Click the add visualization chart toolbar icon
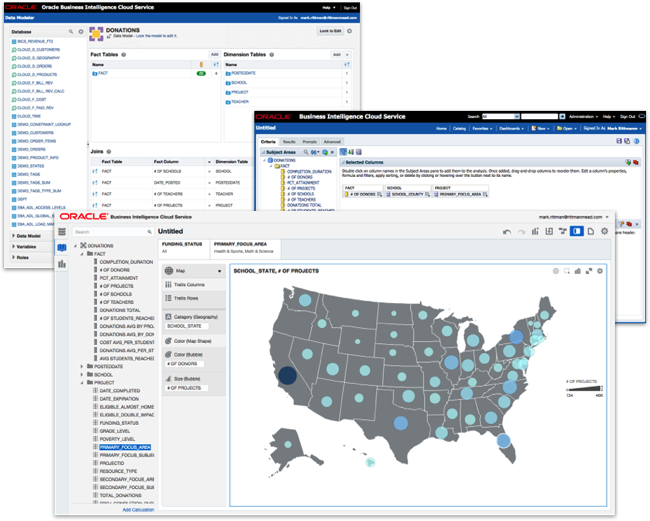 [535, 231]
